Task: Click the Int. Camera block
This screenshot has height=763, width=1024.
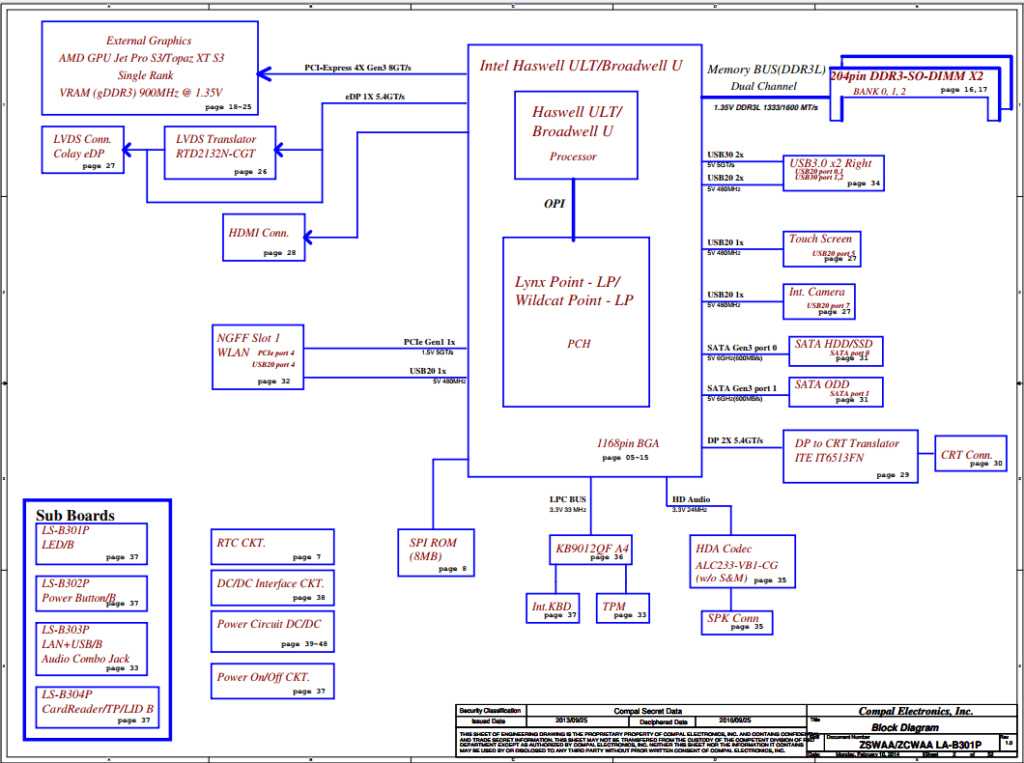Action: pos(819,302)
